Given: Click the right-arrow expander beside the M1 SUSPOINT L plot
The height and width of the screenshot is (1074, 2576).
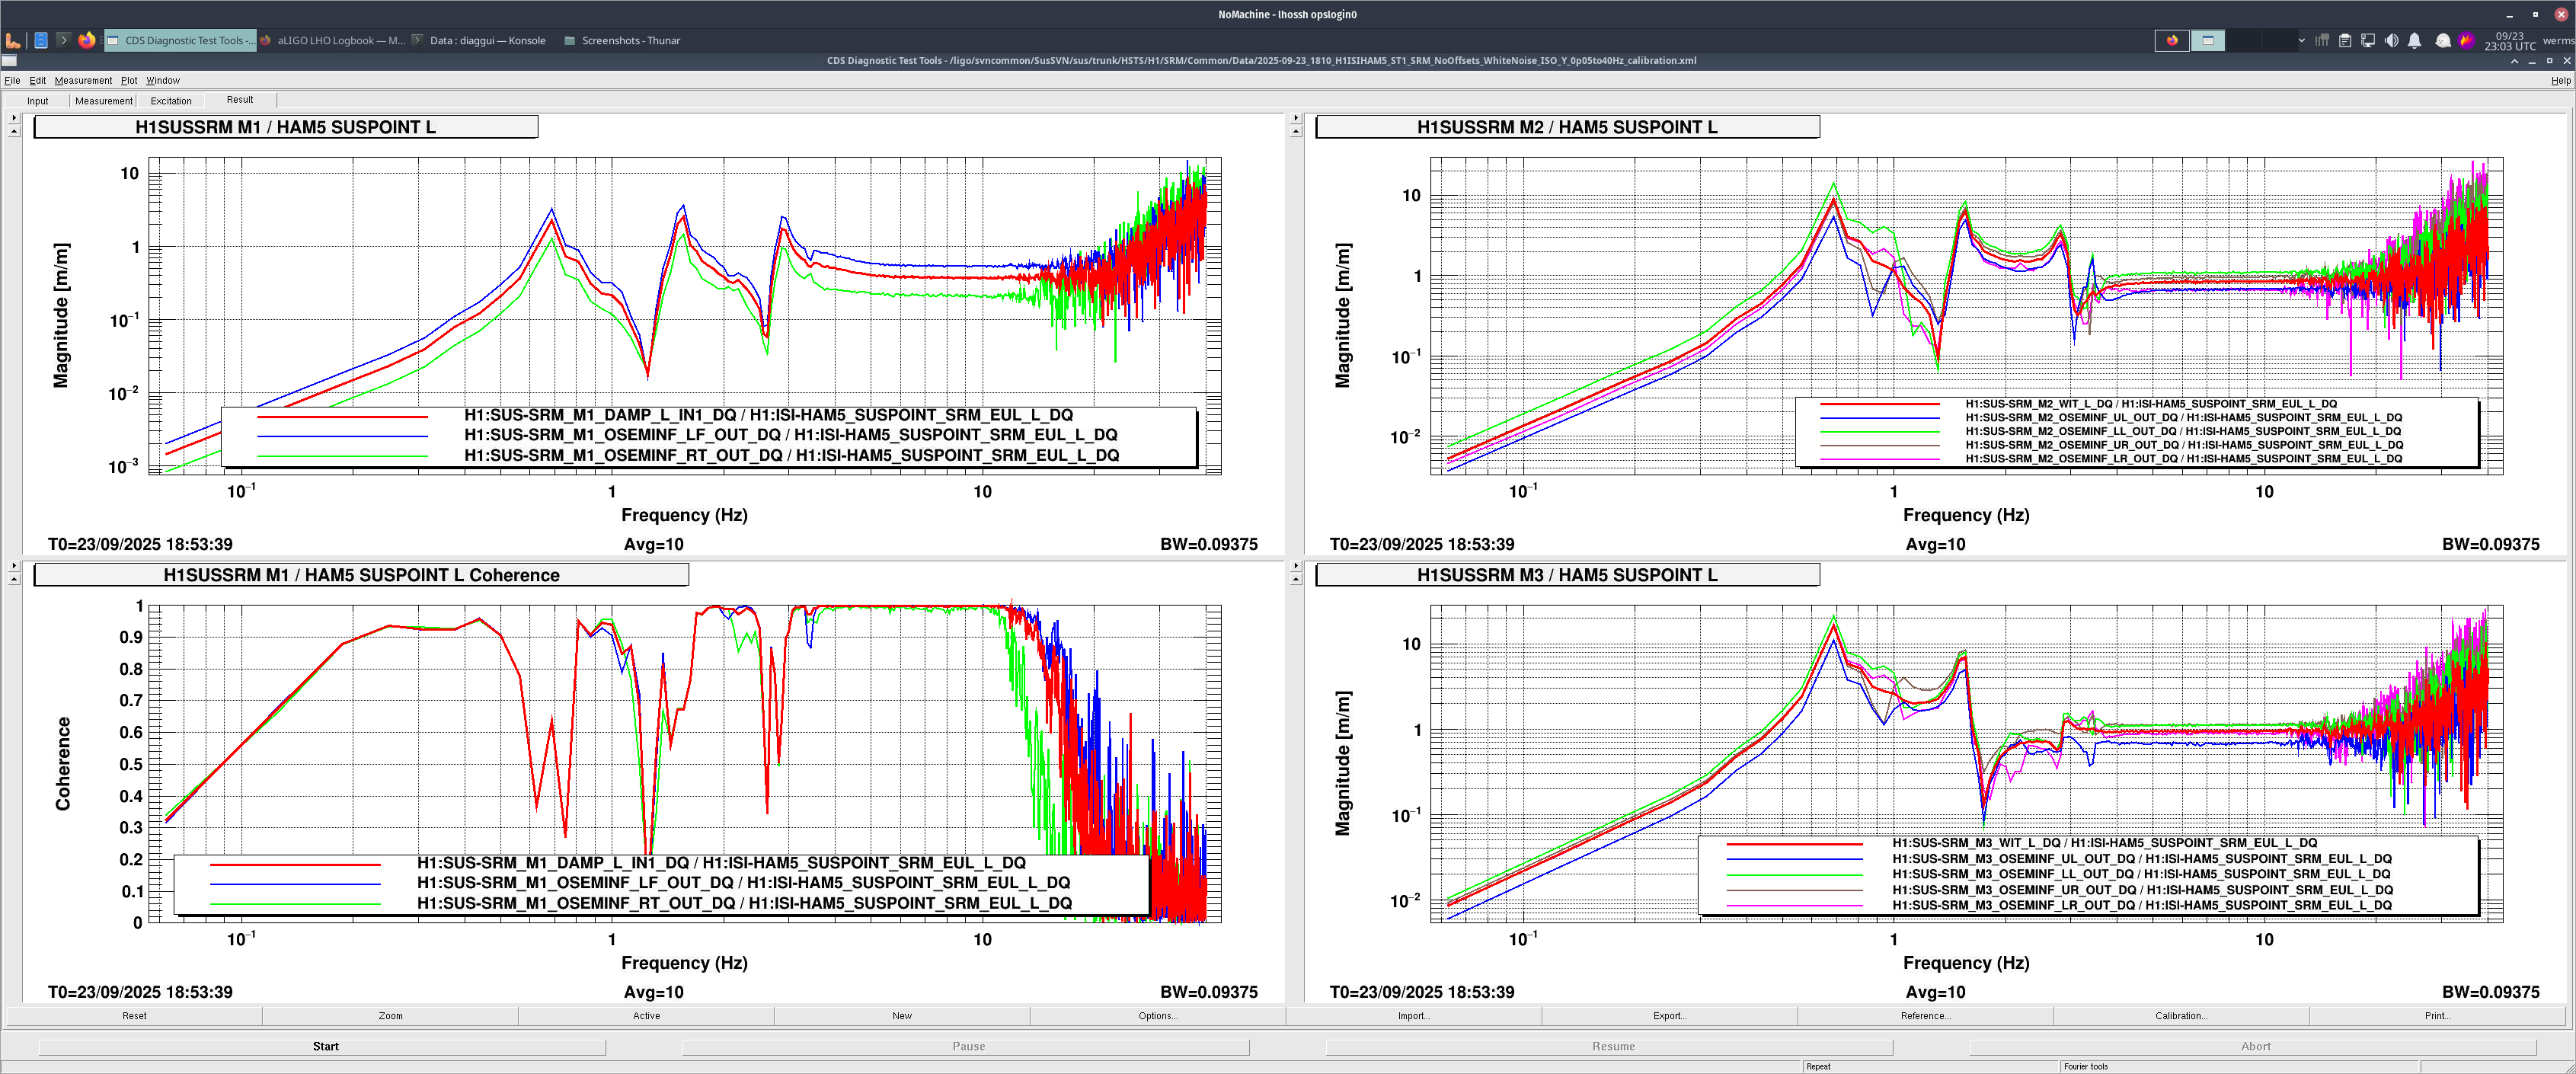Looking at the screenshot, I should [x=14, y=118].
